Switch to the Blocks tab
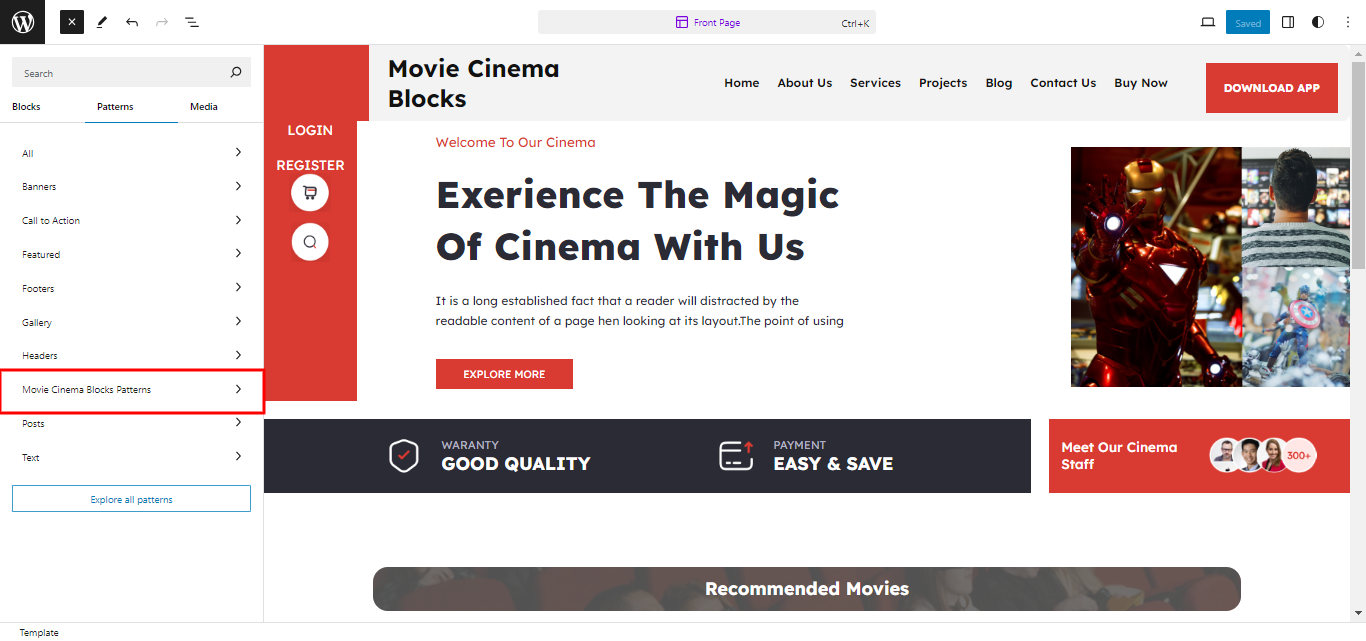Image resolution: width=1366 pixels, height=641 pixels. pos(26,107)
